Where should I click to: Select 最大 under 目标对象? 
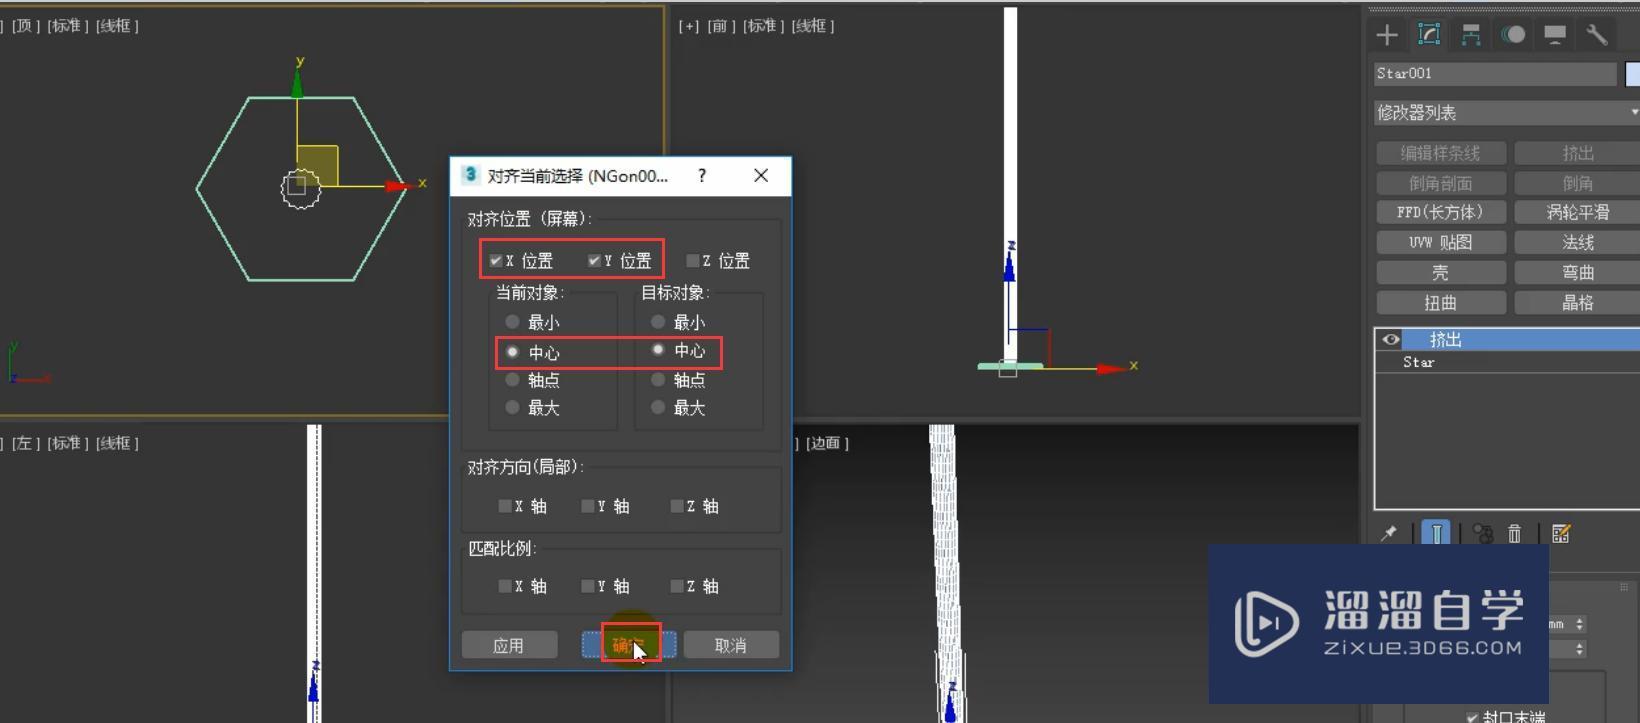pyautogui.click(x=658, y=407)
